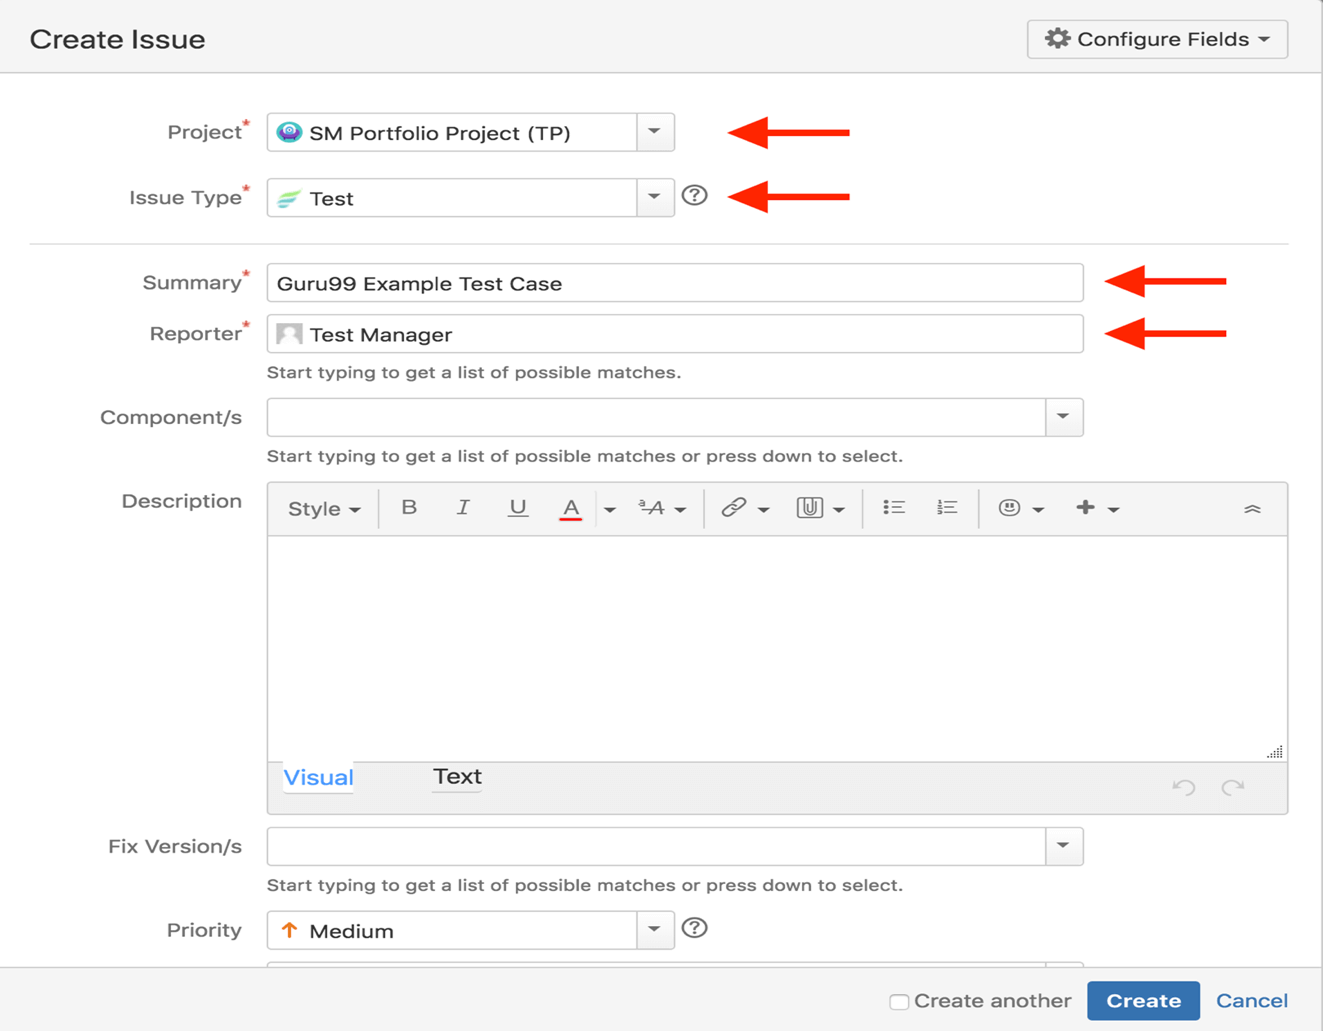Expand the Priority dropdown
Screen dimensions: 1323x1031
coord(655,930)
